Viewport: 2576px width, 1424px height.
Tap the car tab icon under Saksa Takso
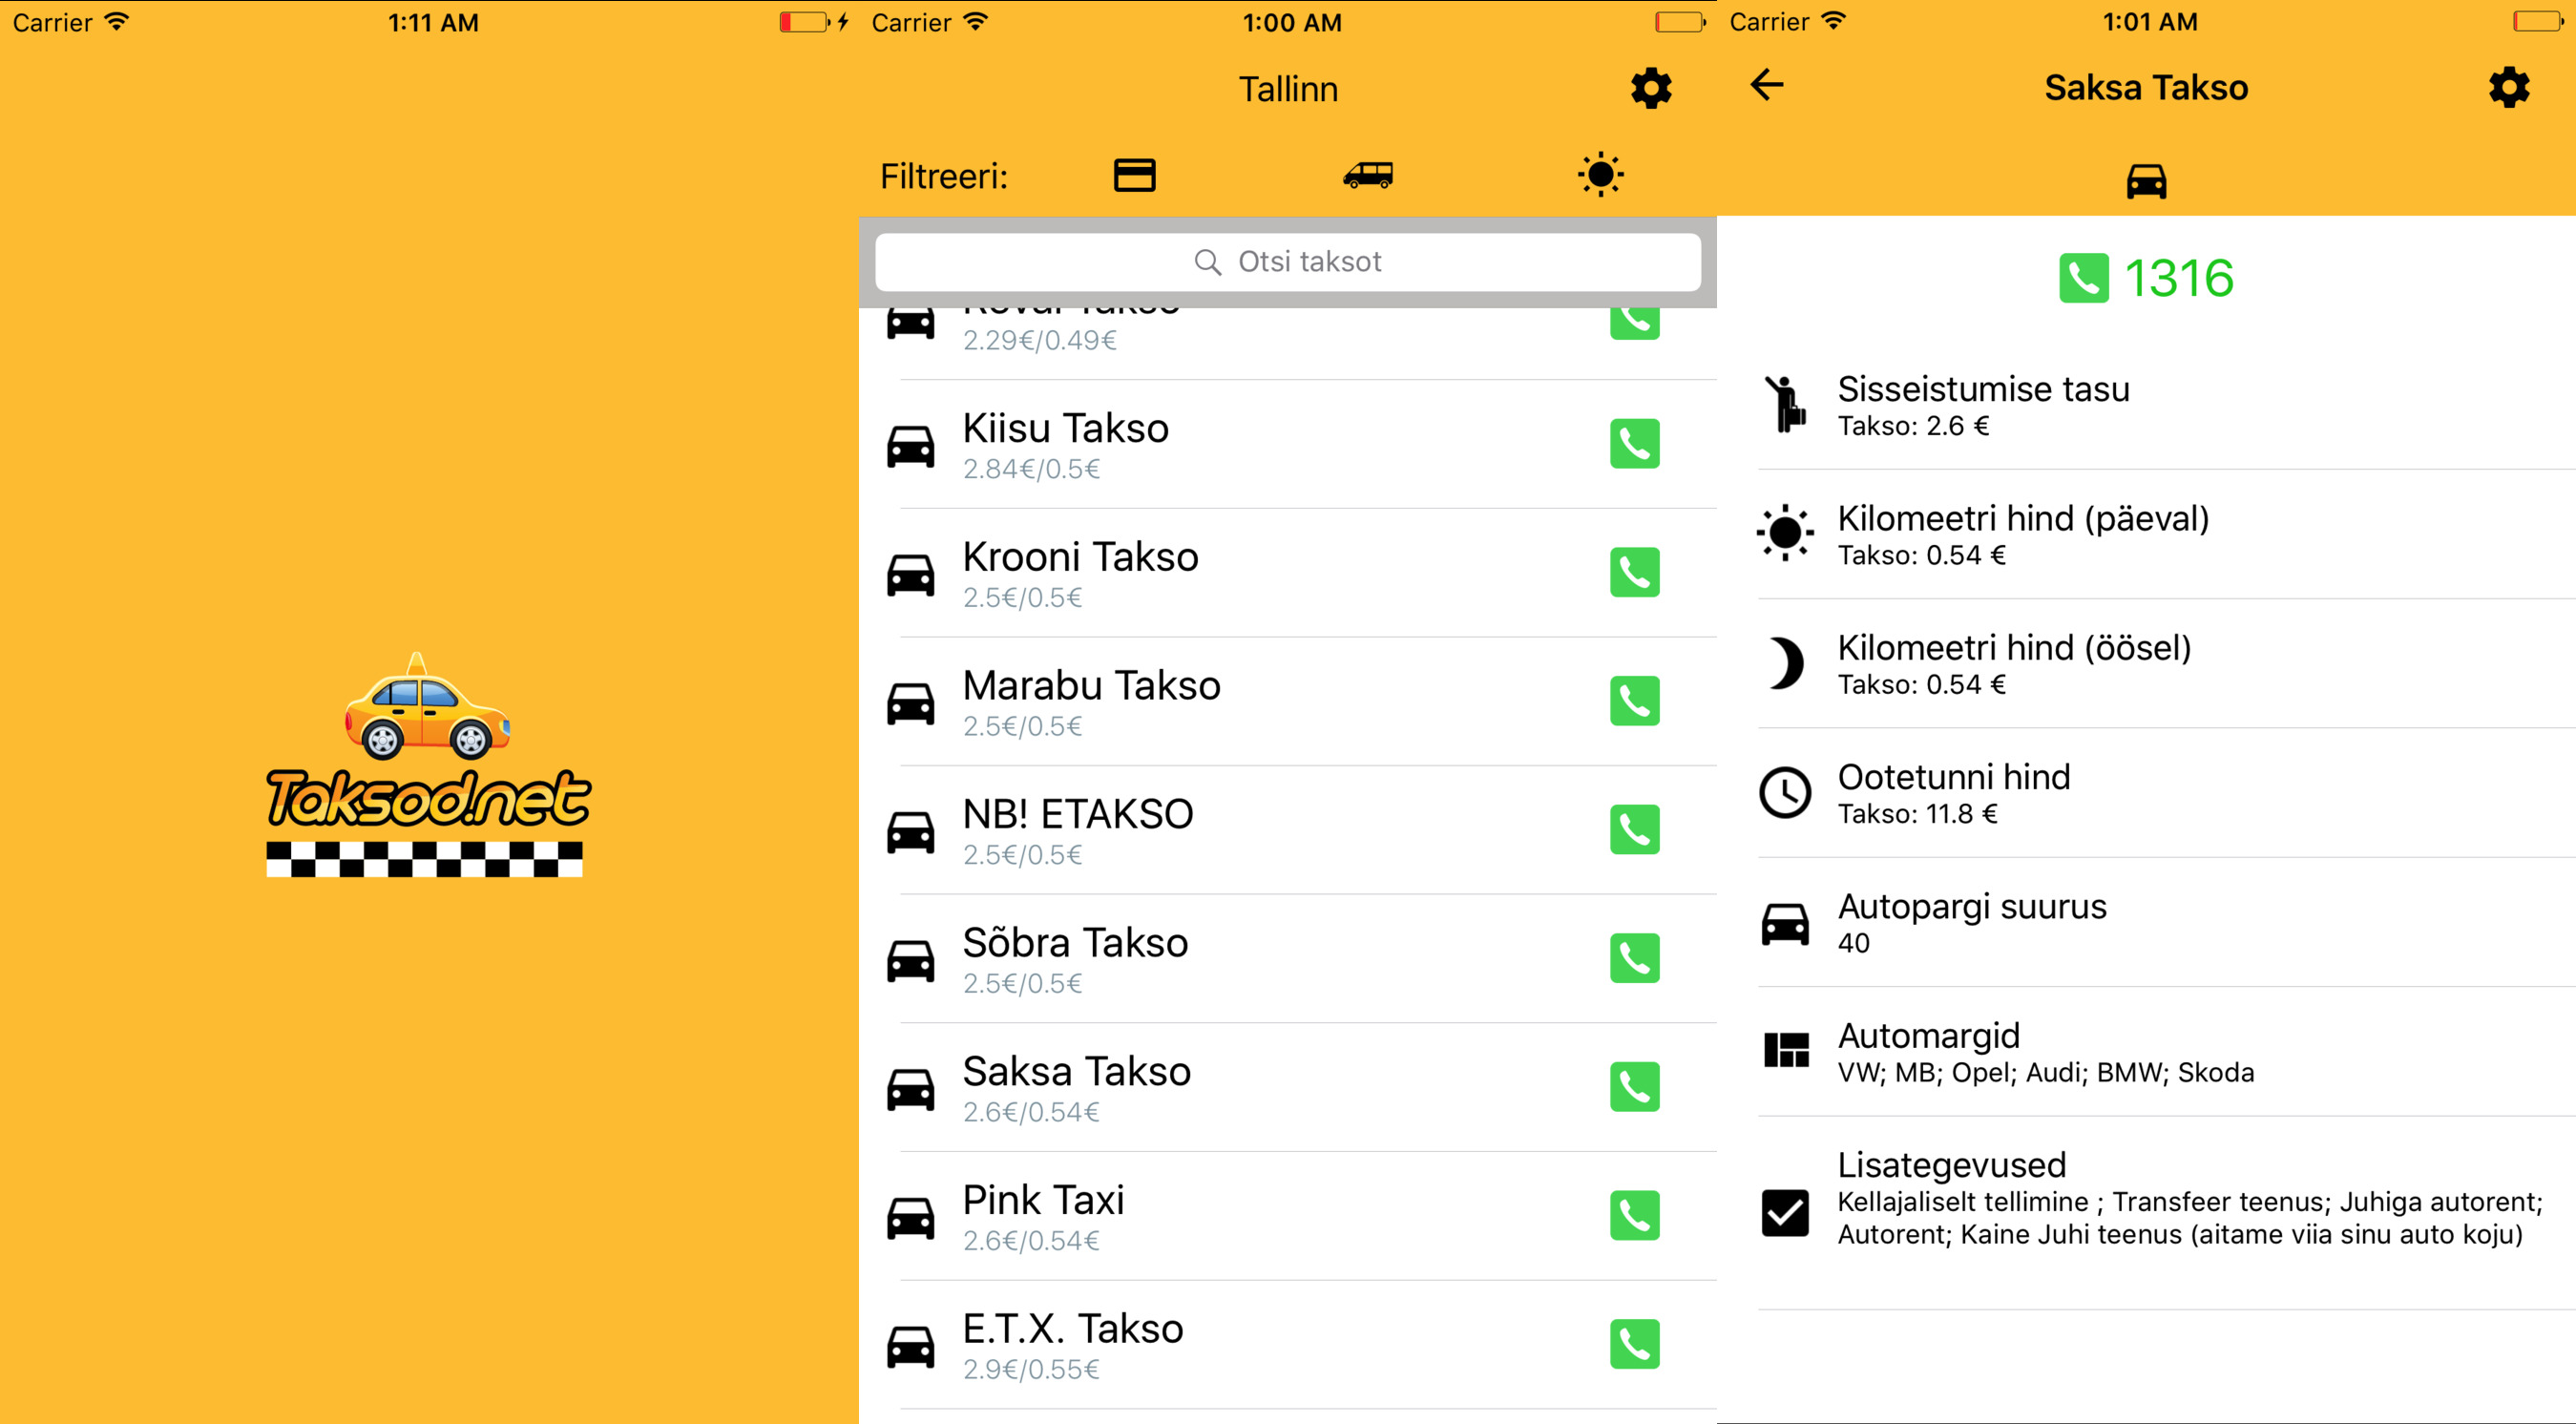tap(2146, 181)
